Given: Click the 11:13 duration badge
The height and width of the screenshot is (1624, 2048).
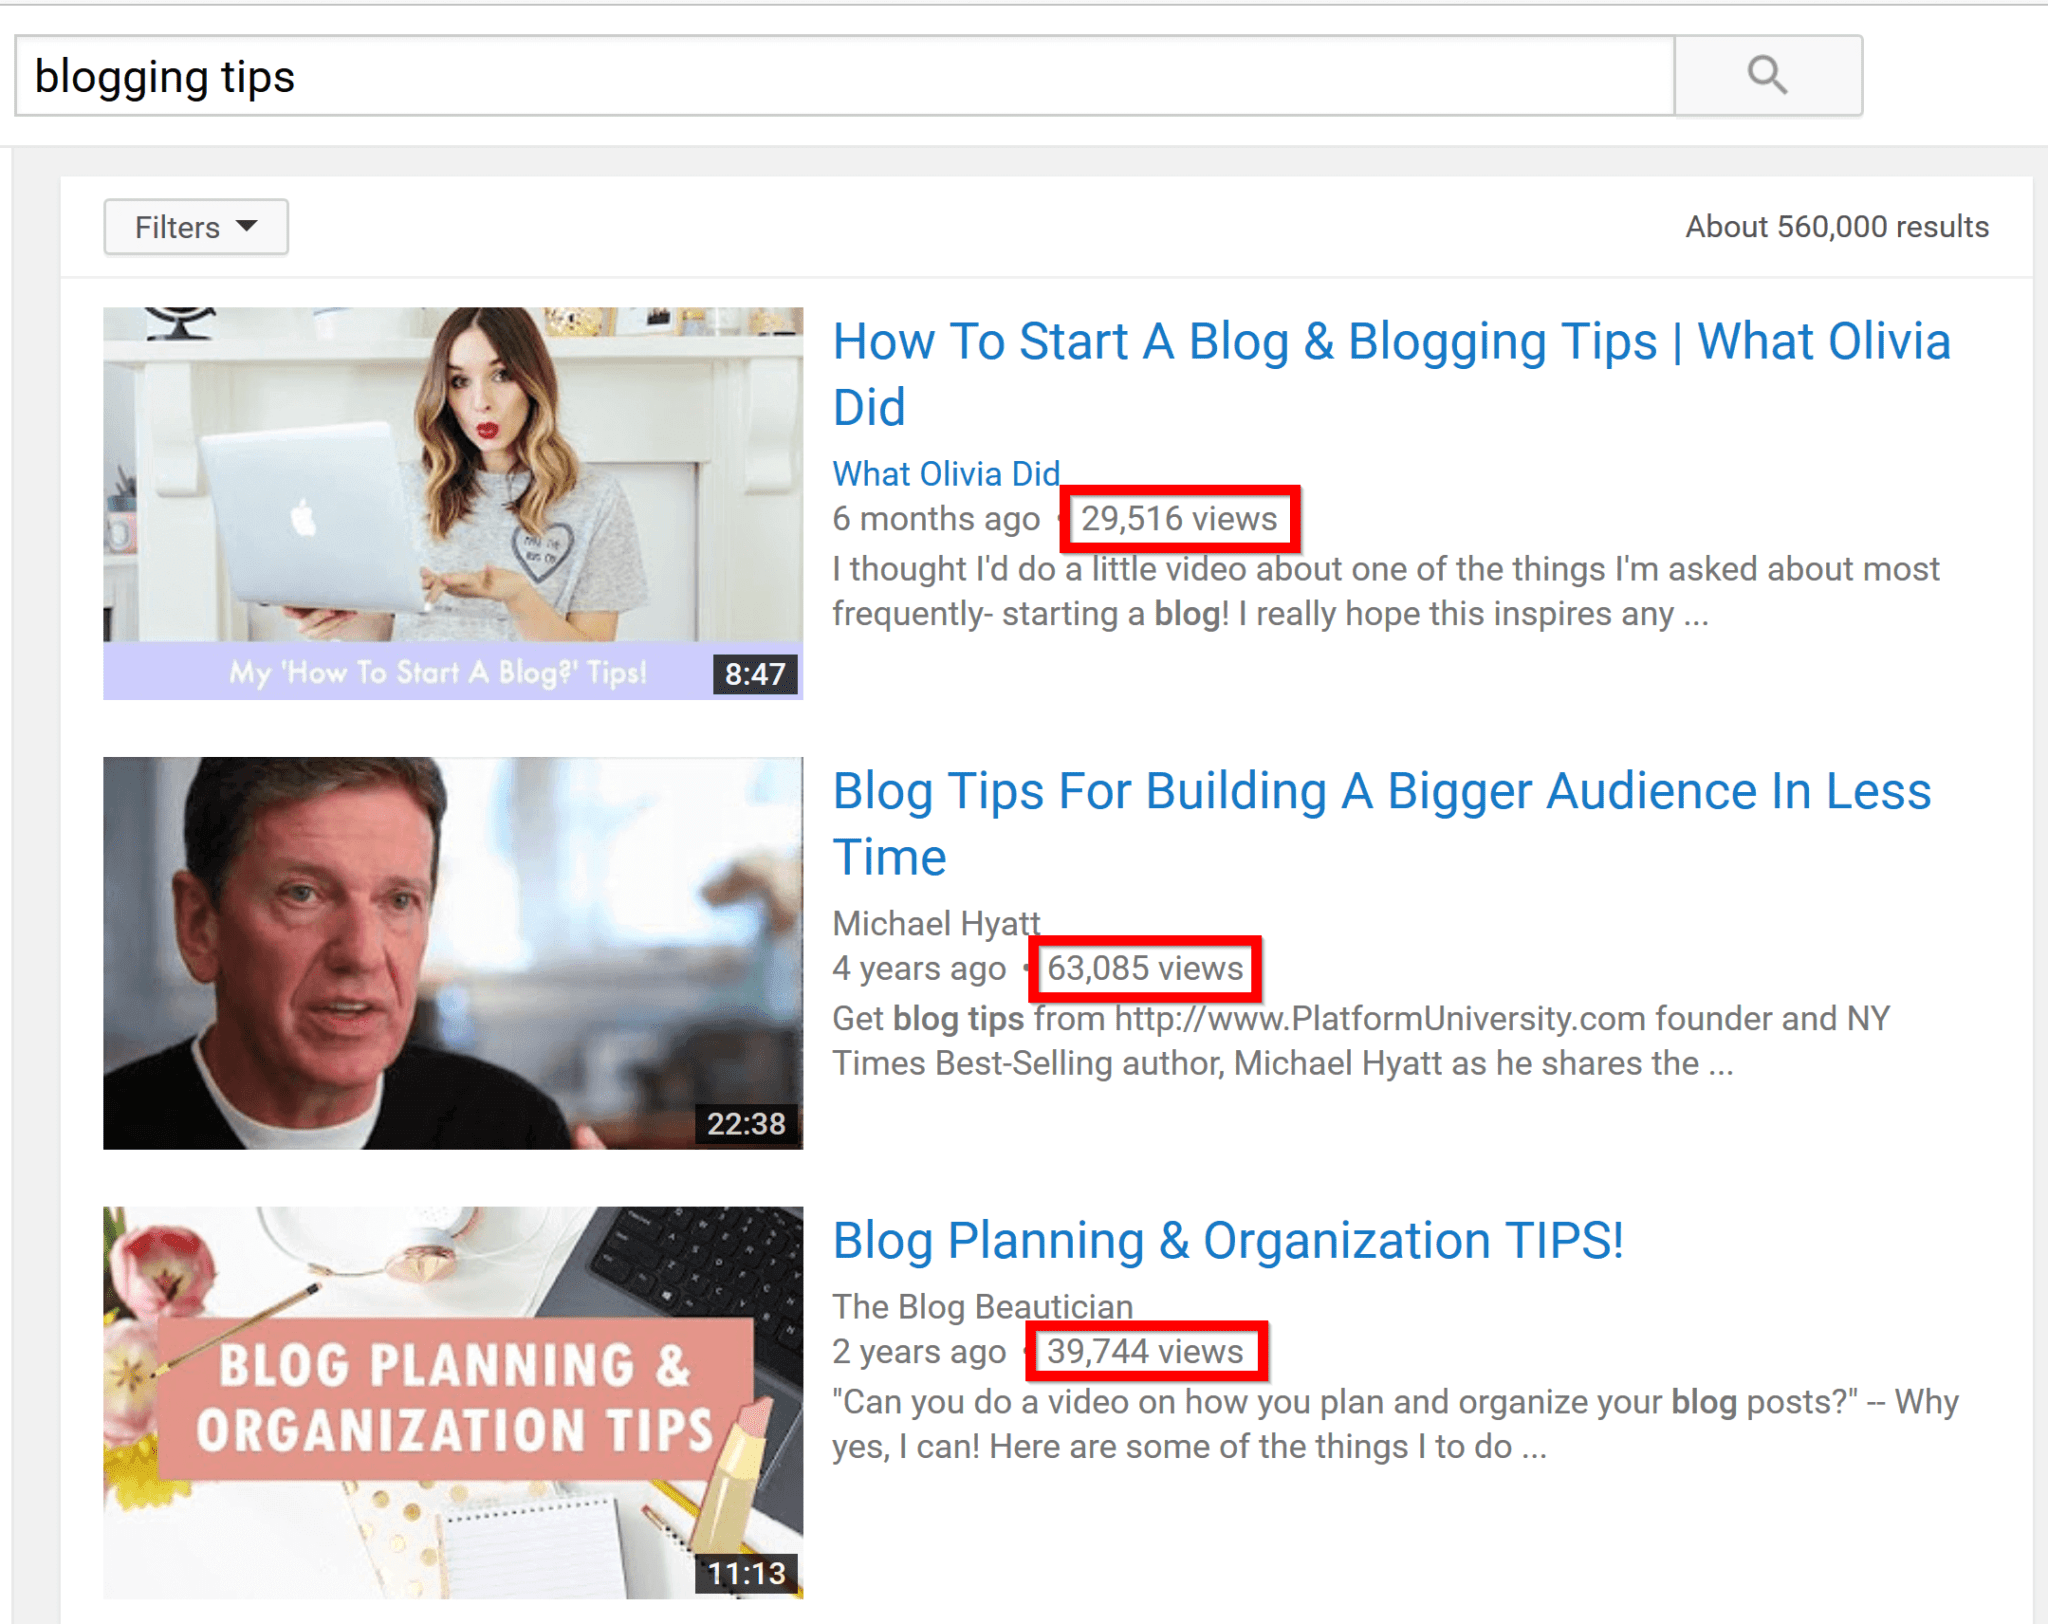Looking at the screenshot, I should coord(744,1572).
